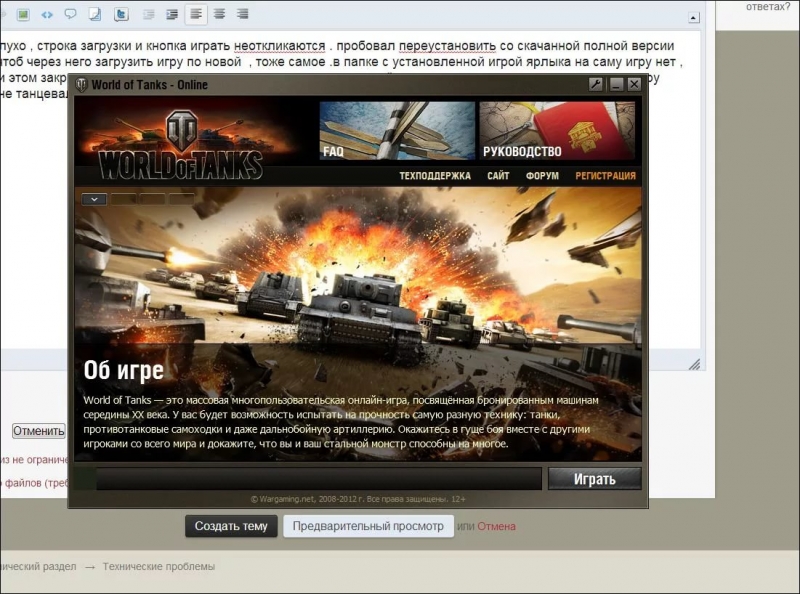Select align left in editor toolbar

pos(196,14)
